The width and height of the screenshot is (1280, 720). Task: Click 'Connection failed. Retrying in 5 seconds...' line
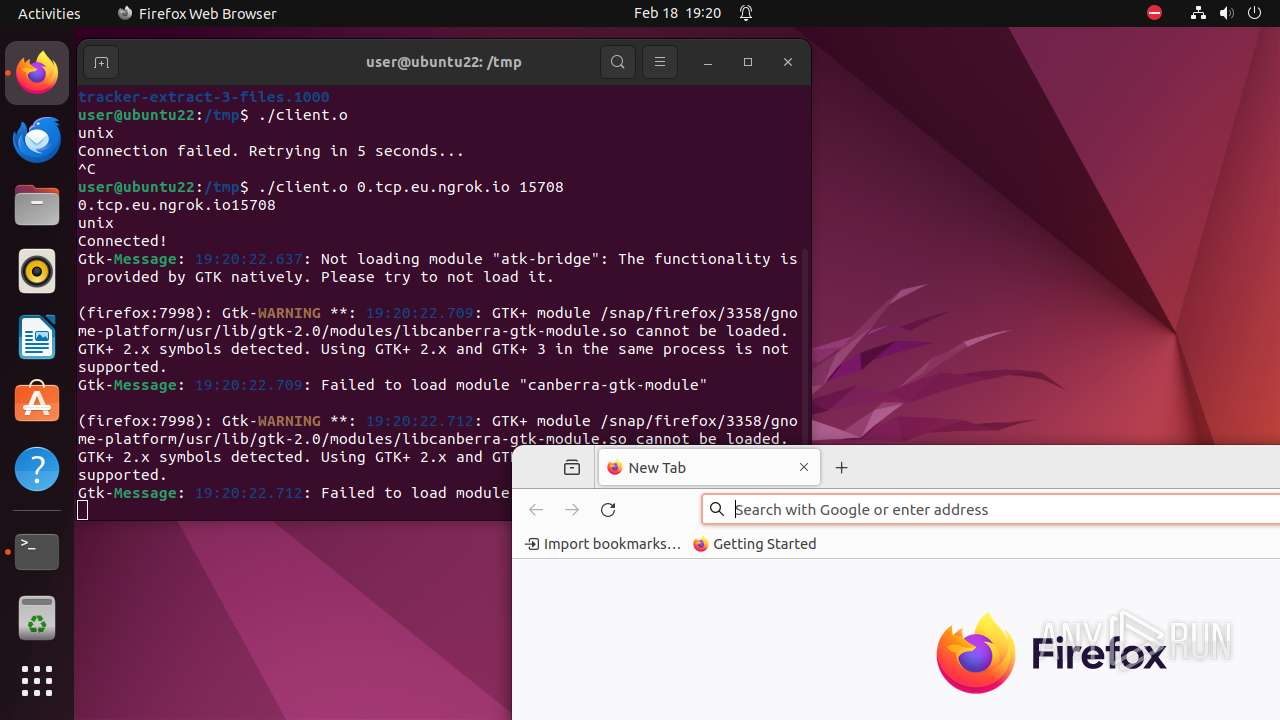click(x=271, y=151)
